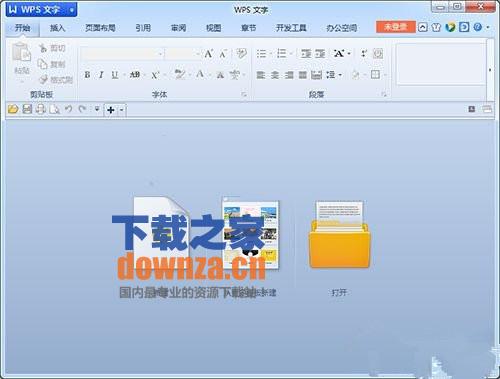500x379 pixels.
Task: Click the print icon on quick toolbar
Action: point(41,109)
